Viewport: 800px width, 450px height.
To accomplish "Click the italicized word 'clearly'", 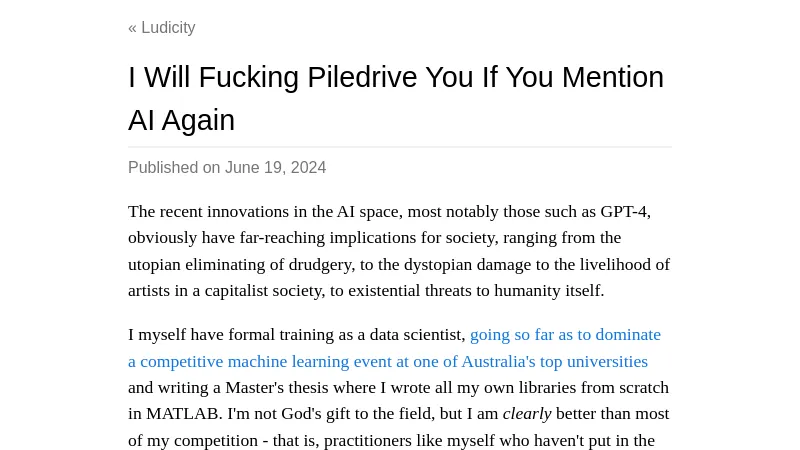I will point(527,413).
